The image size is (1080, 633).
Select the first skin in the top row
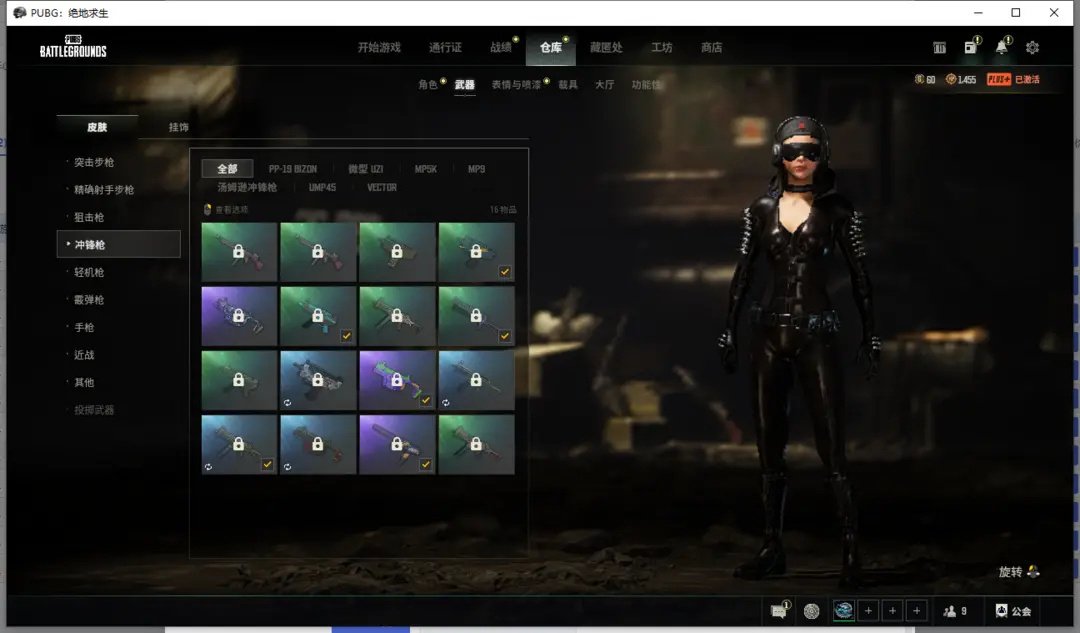point(239,252)
